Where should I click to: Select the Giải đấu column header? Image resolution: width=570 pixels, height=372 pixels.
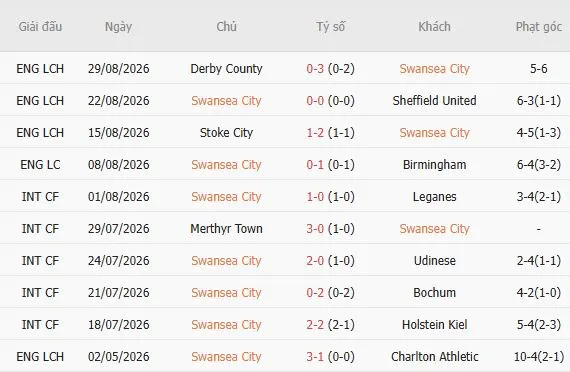pyautogui.click(x=40, y=27)
